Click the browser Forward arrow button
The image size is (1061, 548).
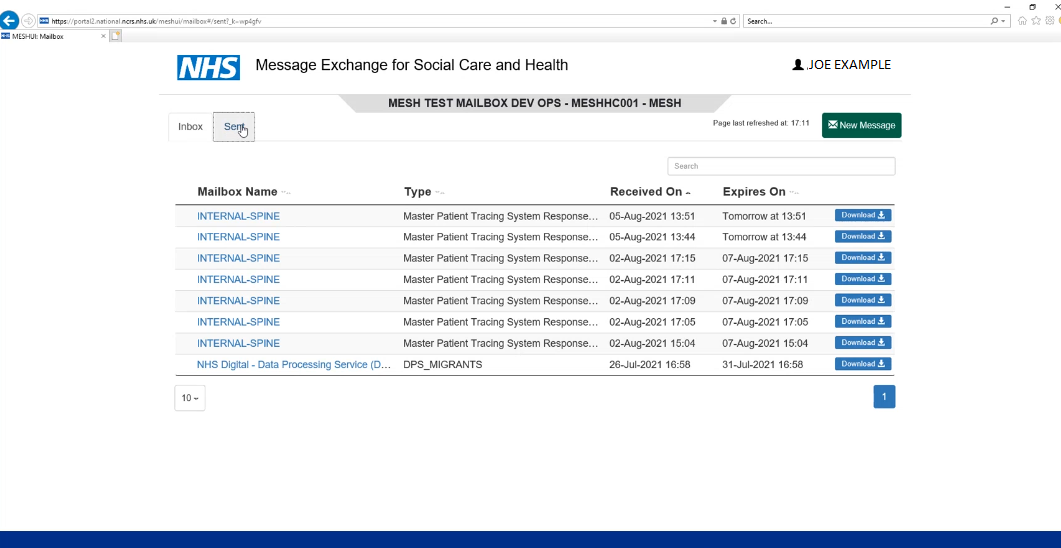click(x=28, y=21)
